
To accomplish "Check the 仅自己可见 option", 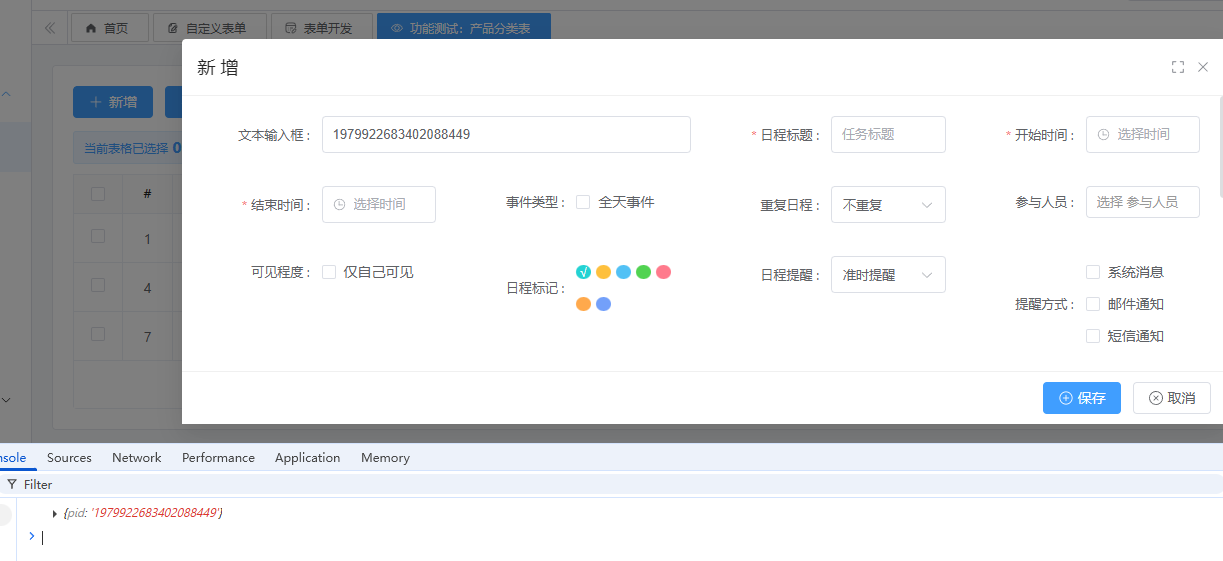I will pos(329,272).
